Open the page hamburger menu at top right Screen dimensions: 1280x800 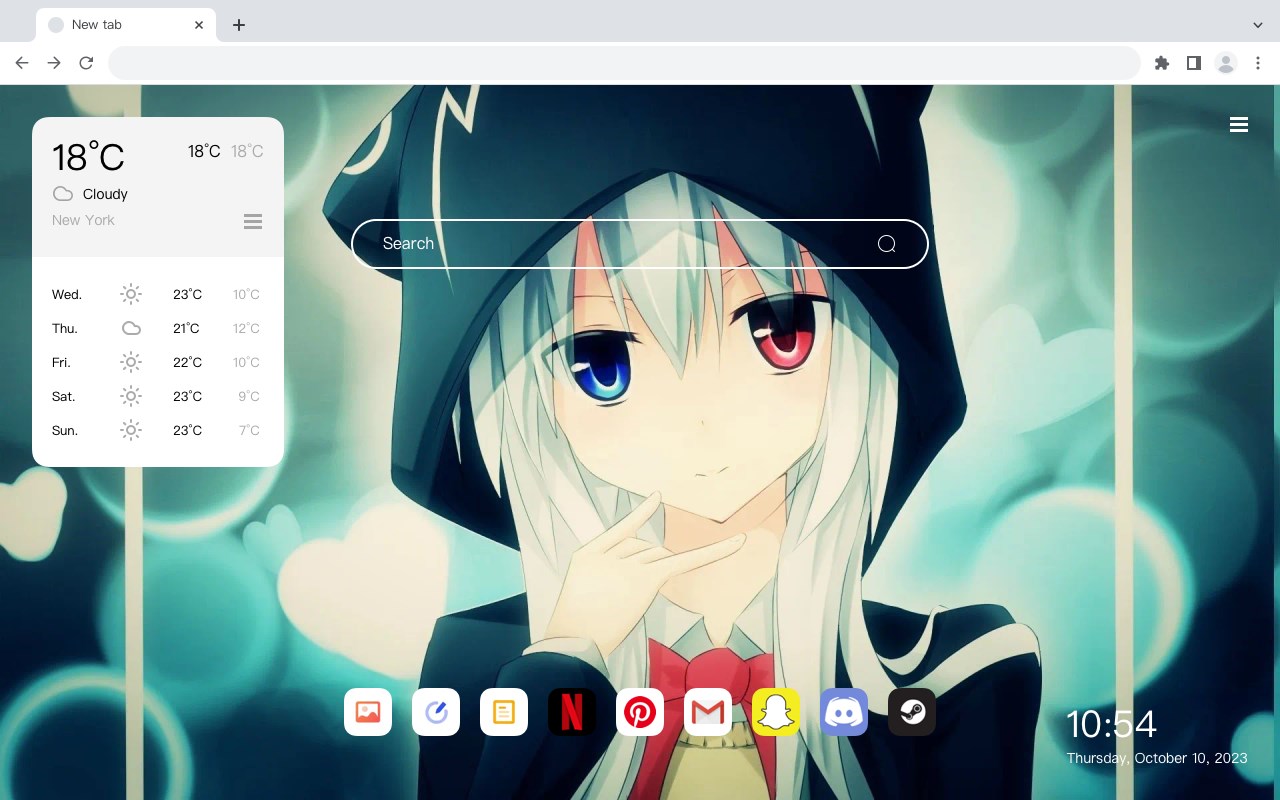coord(1239,125)
